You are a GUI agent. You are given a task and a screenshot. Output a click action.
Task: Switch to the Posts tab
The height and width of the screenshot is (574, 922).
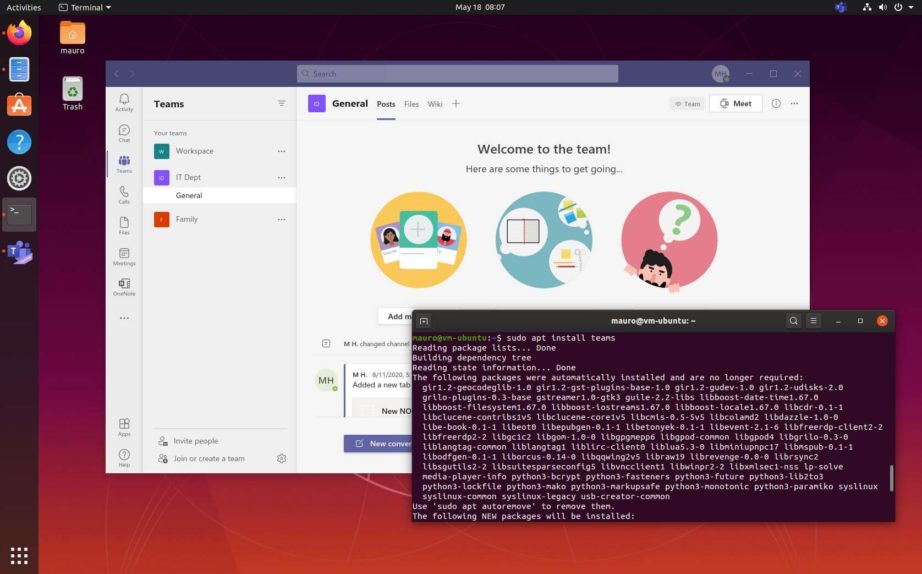(x=386, y=104)
